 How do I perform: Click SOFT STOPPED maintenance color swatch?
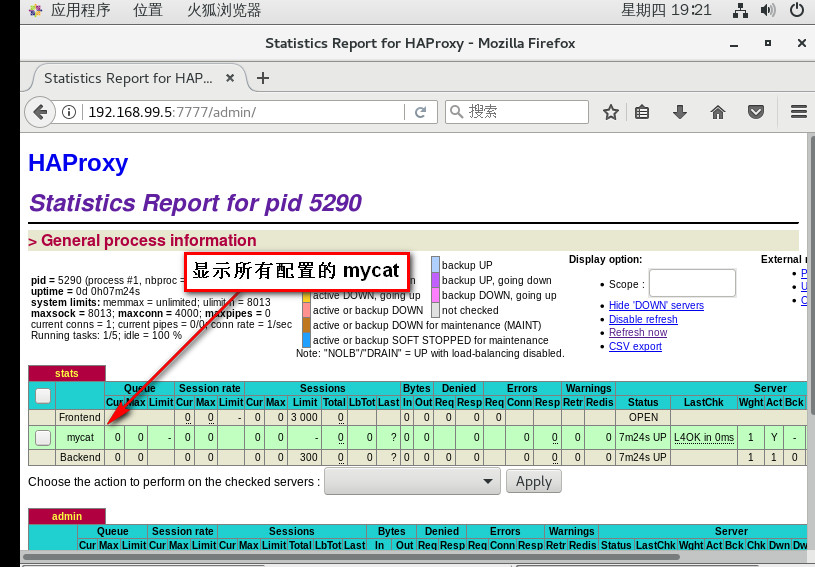click(x=307, y=340)
